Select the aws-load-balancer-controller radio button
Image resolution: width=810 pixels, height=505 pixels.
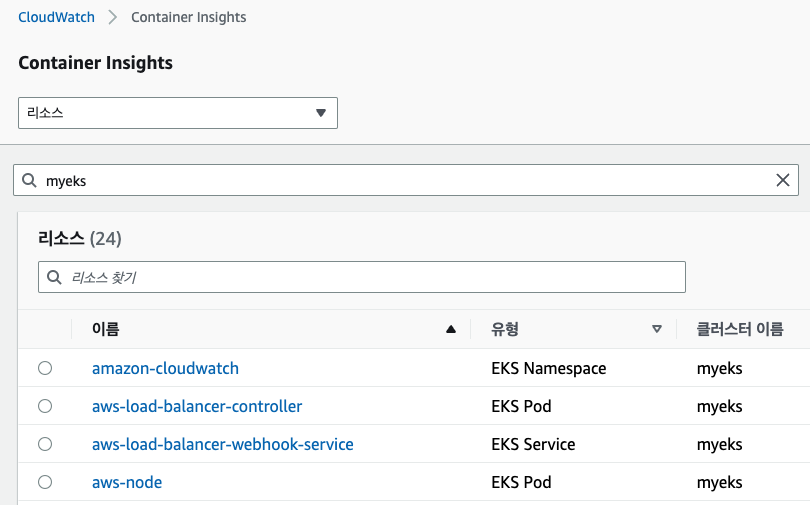pos(45,406)
